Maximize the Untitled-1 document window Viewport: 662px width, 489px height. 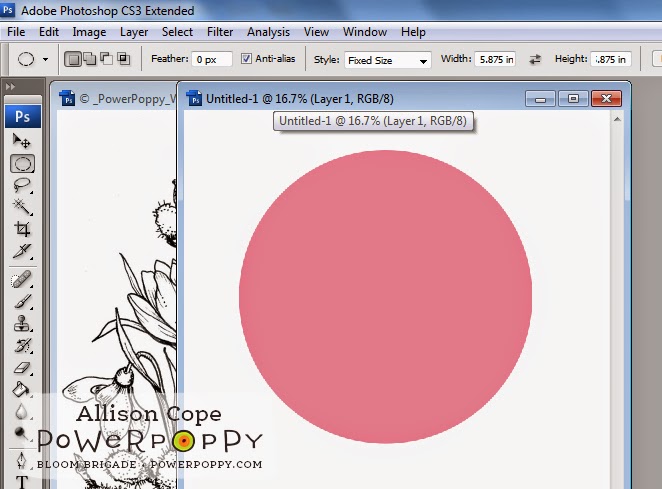click(573, 99)
